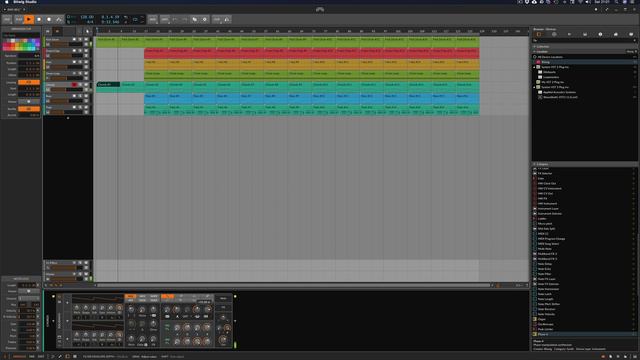The width and height of the screenshot is (640, 360).
Task: Arm the global Record button in transport
Action: 49,19
